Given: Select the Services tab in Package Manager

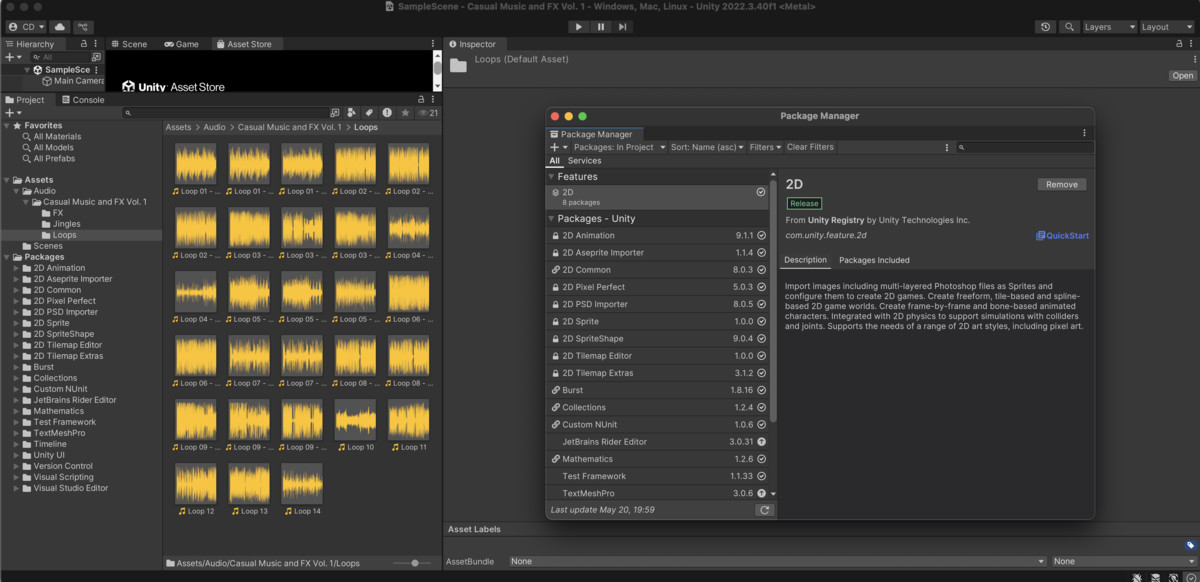Looking at the screenshot, I should [585, 161].
